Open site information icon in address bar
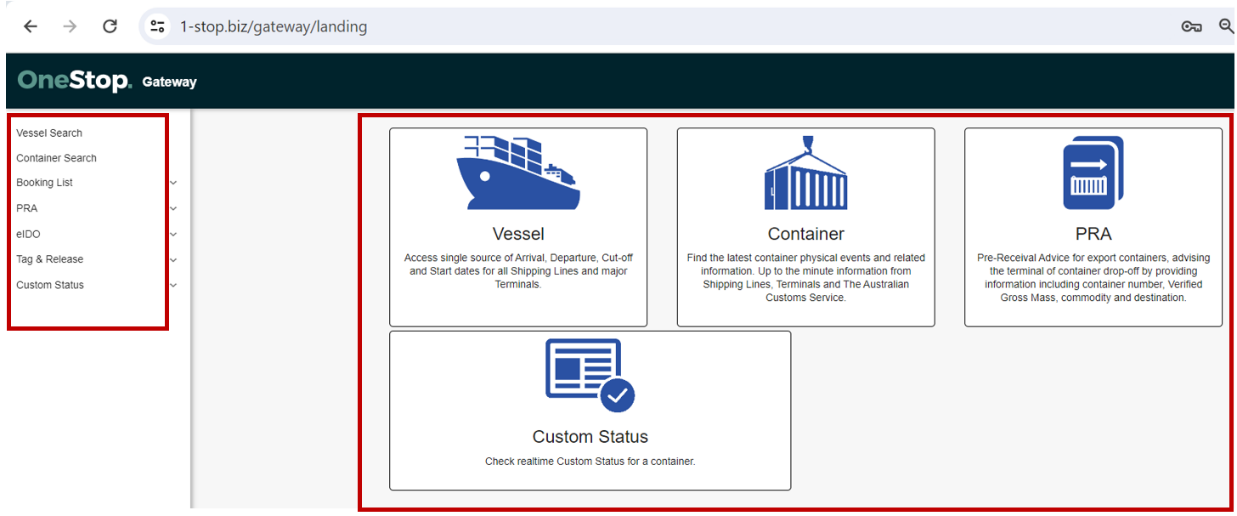 point(157,27)
